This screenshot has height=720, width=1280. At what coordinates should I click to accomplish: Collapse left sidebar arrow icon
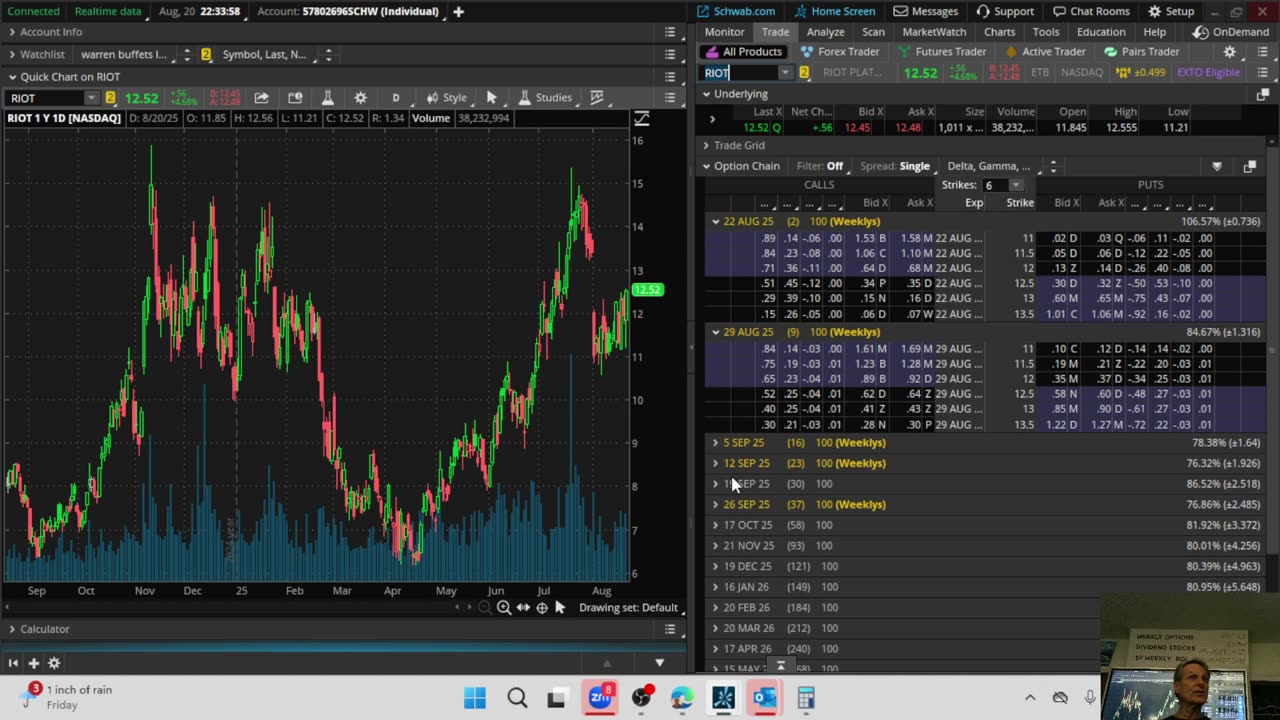13,663
